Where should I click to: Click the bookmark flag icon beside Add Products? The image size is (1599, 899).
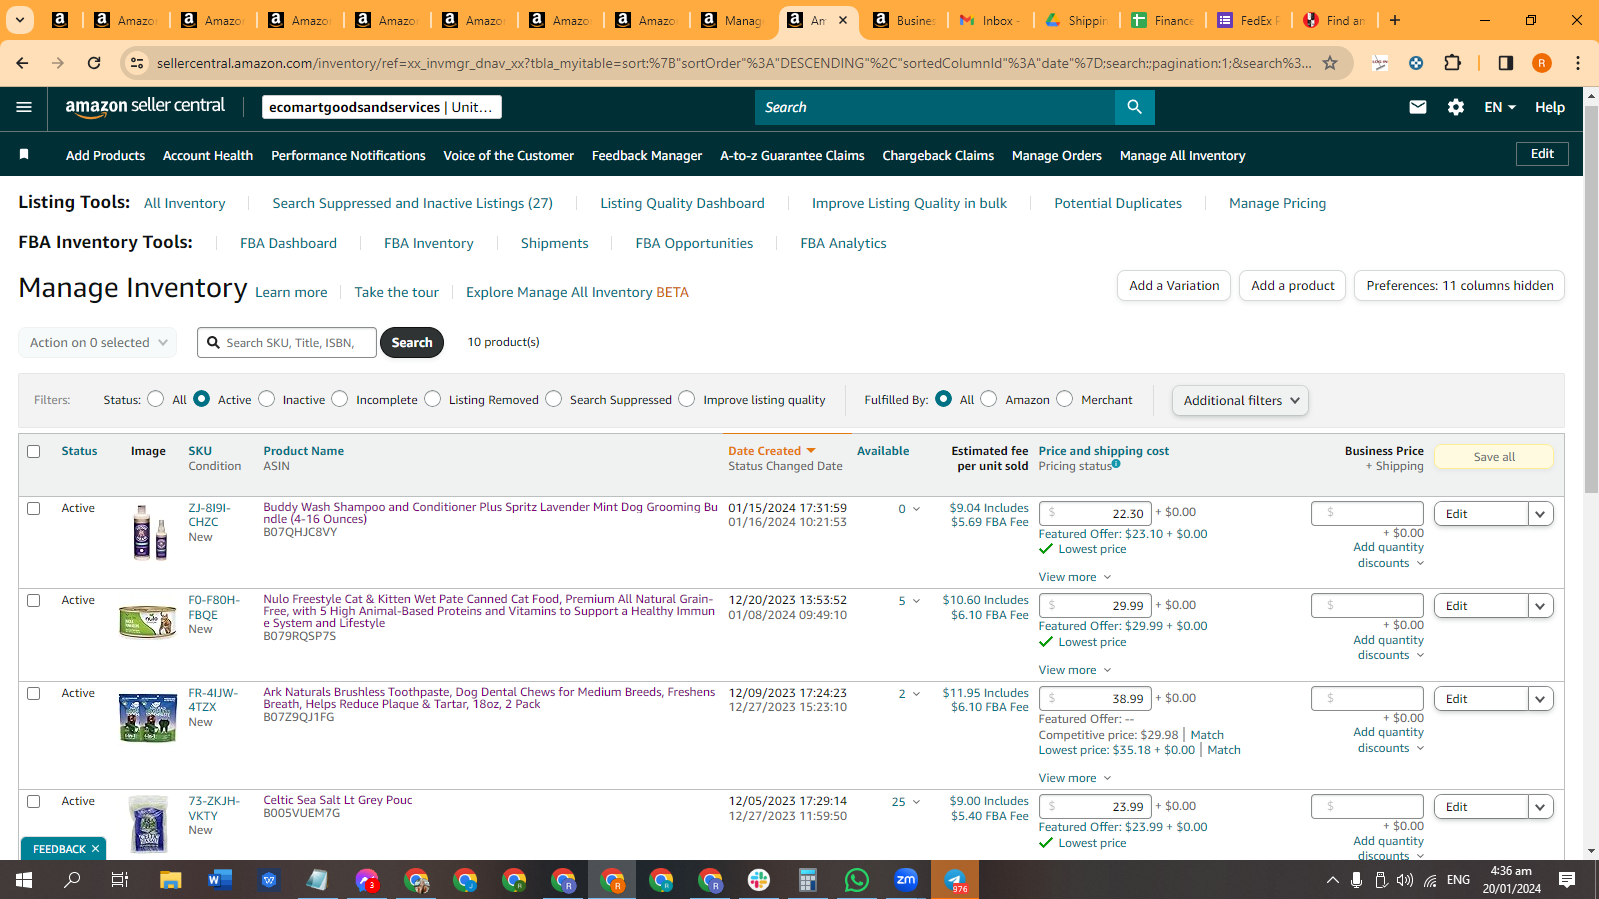[x=24, y=154]
